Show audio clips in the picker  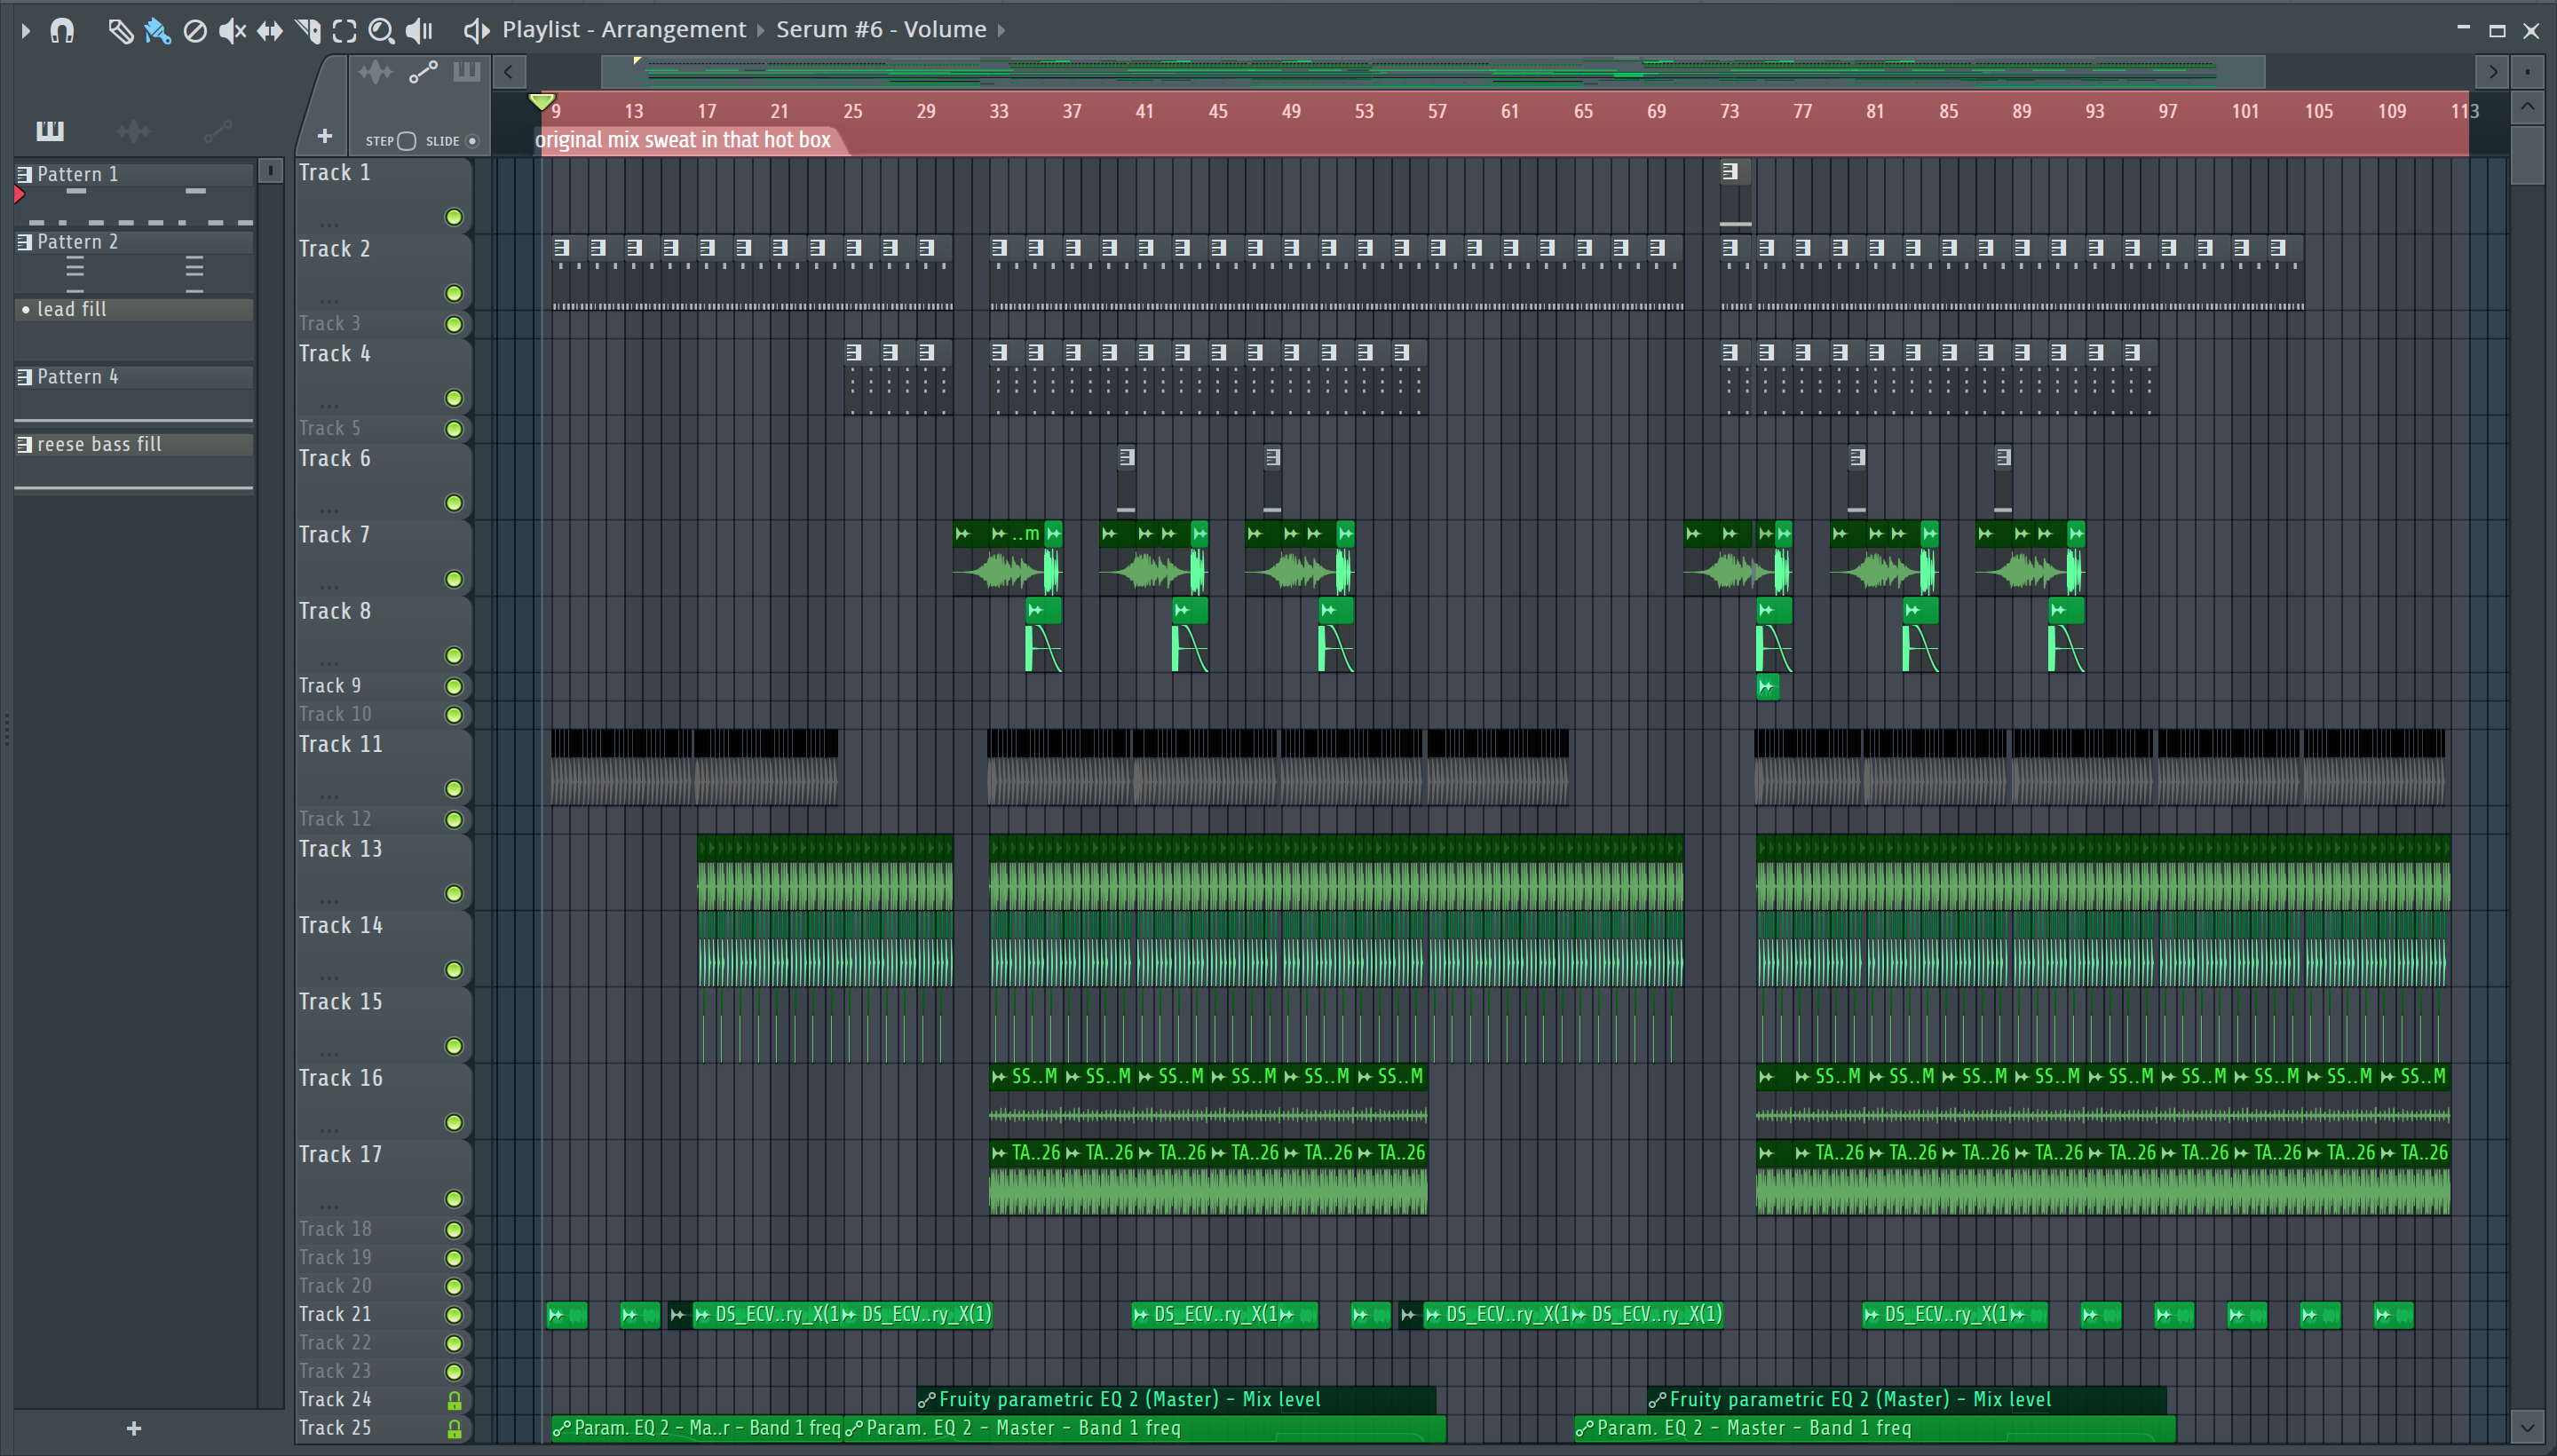point(133,131)
